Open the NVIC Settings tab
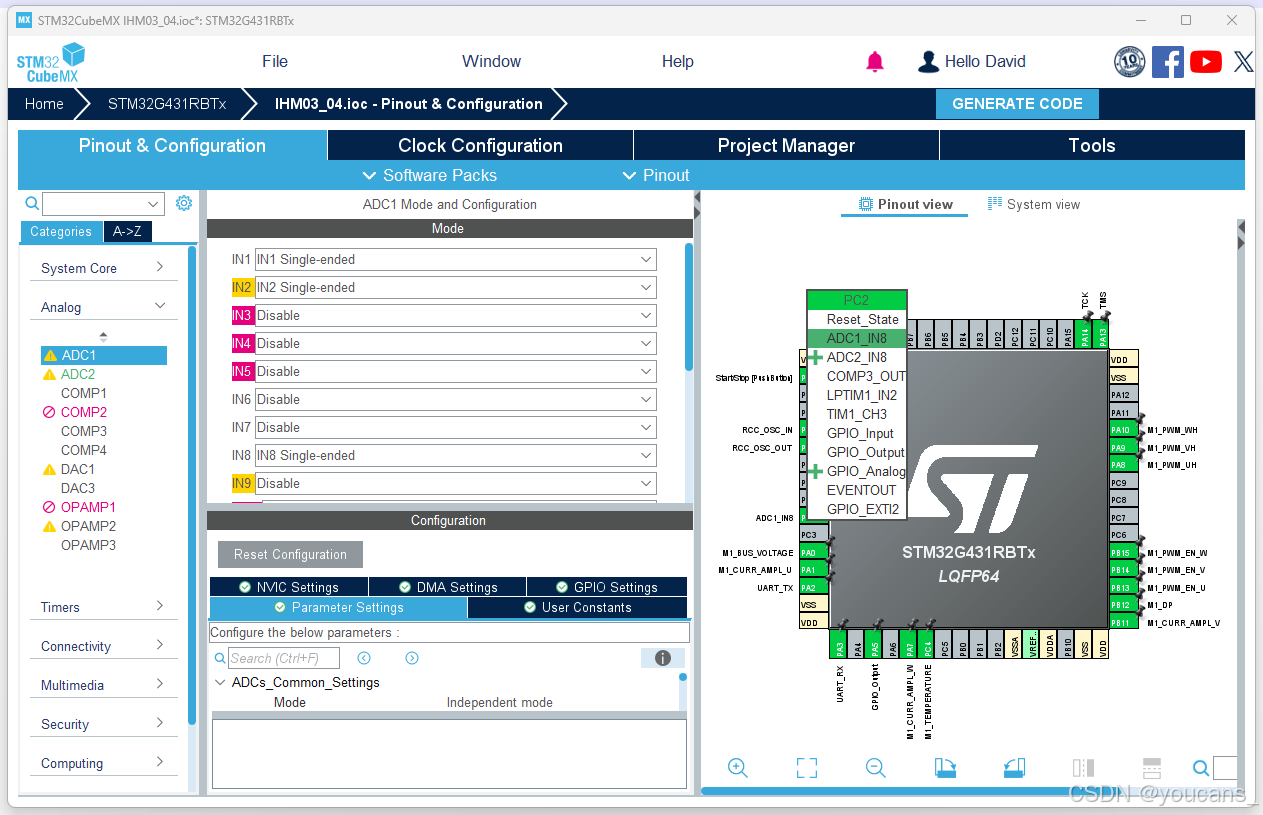The image size is (1263, 815). [x=289, y=587]
